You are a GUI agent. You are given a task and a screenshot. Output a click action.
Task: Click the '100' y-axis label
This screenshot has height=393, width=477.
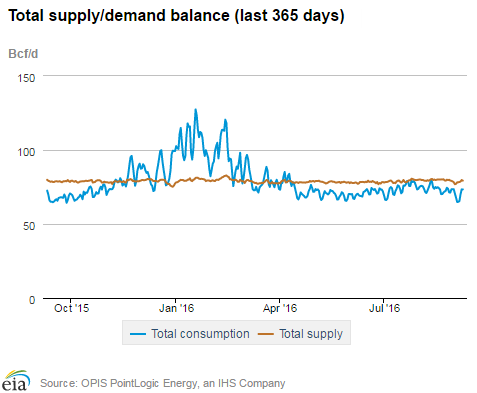tap(26, 152)
